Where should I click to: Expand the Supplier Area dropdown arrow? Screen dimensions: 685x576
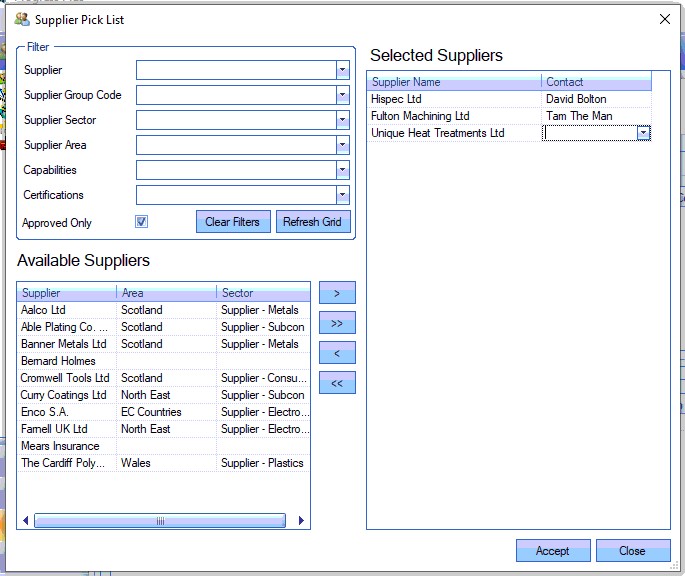[x=342, y=145]
